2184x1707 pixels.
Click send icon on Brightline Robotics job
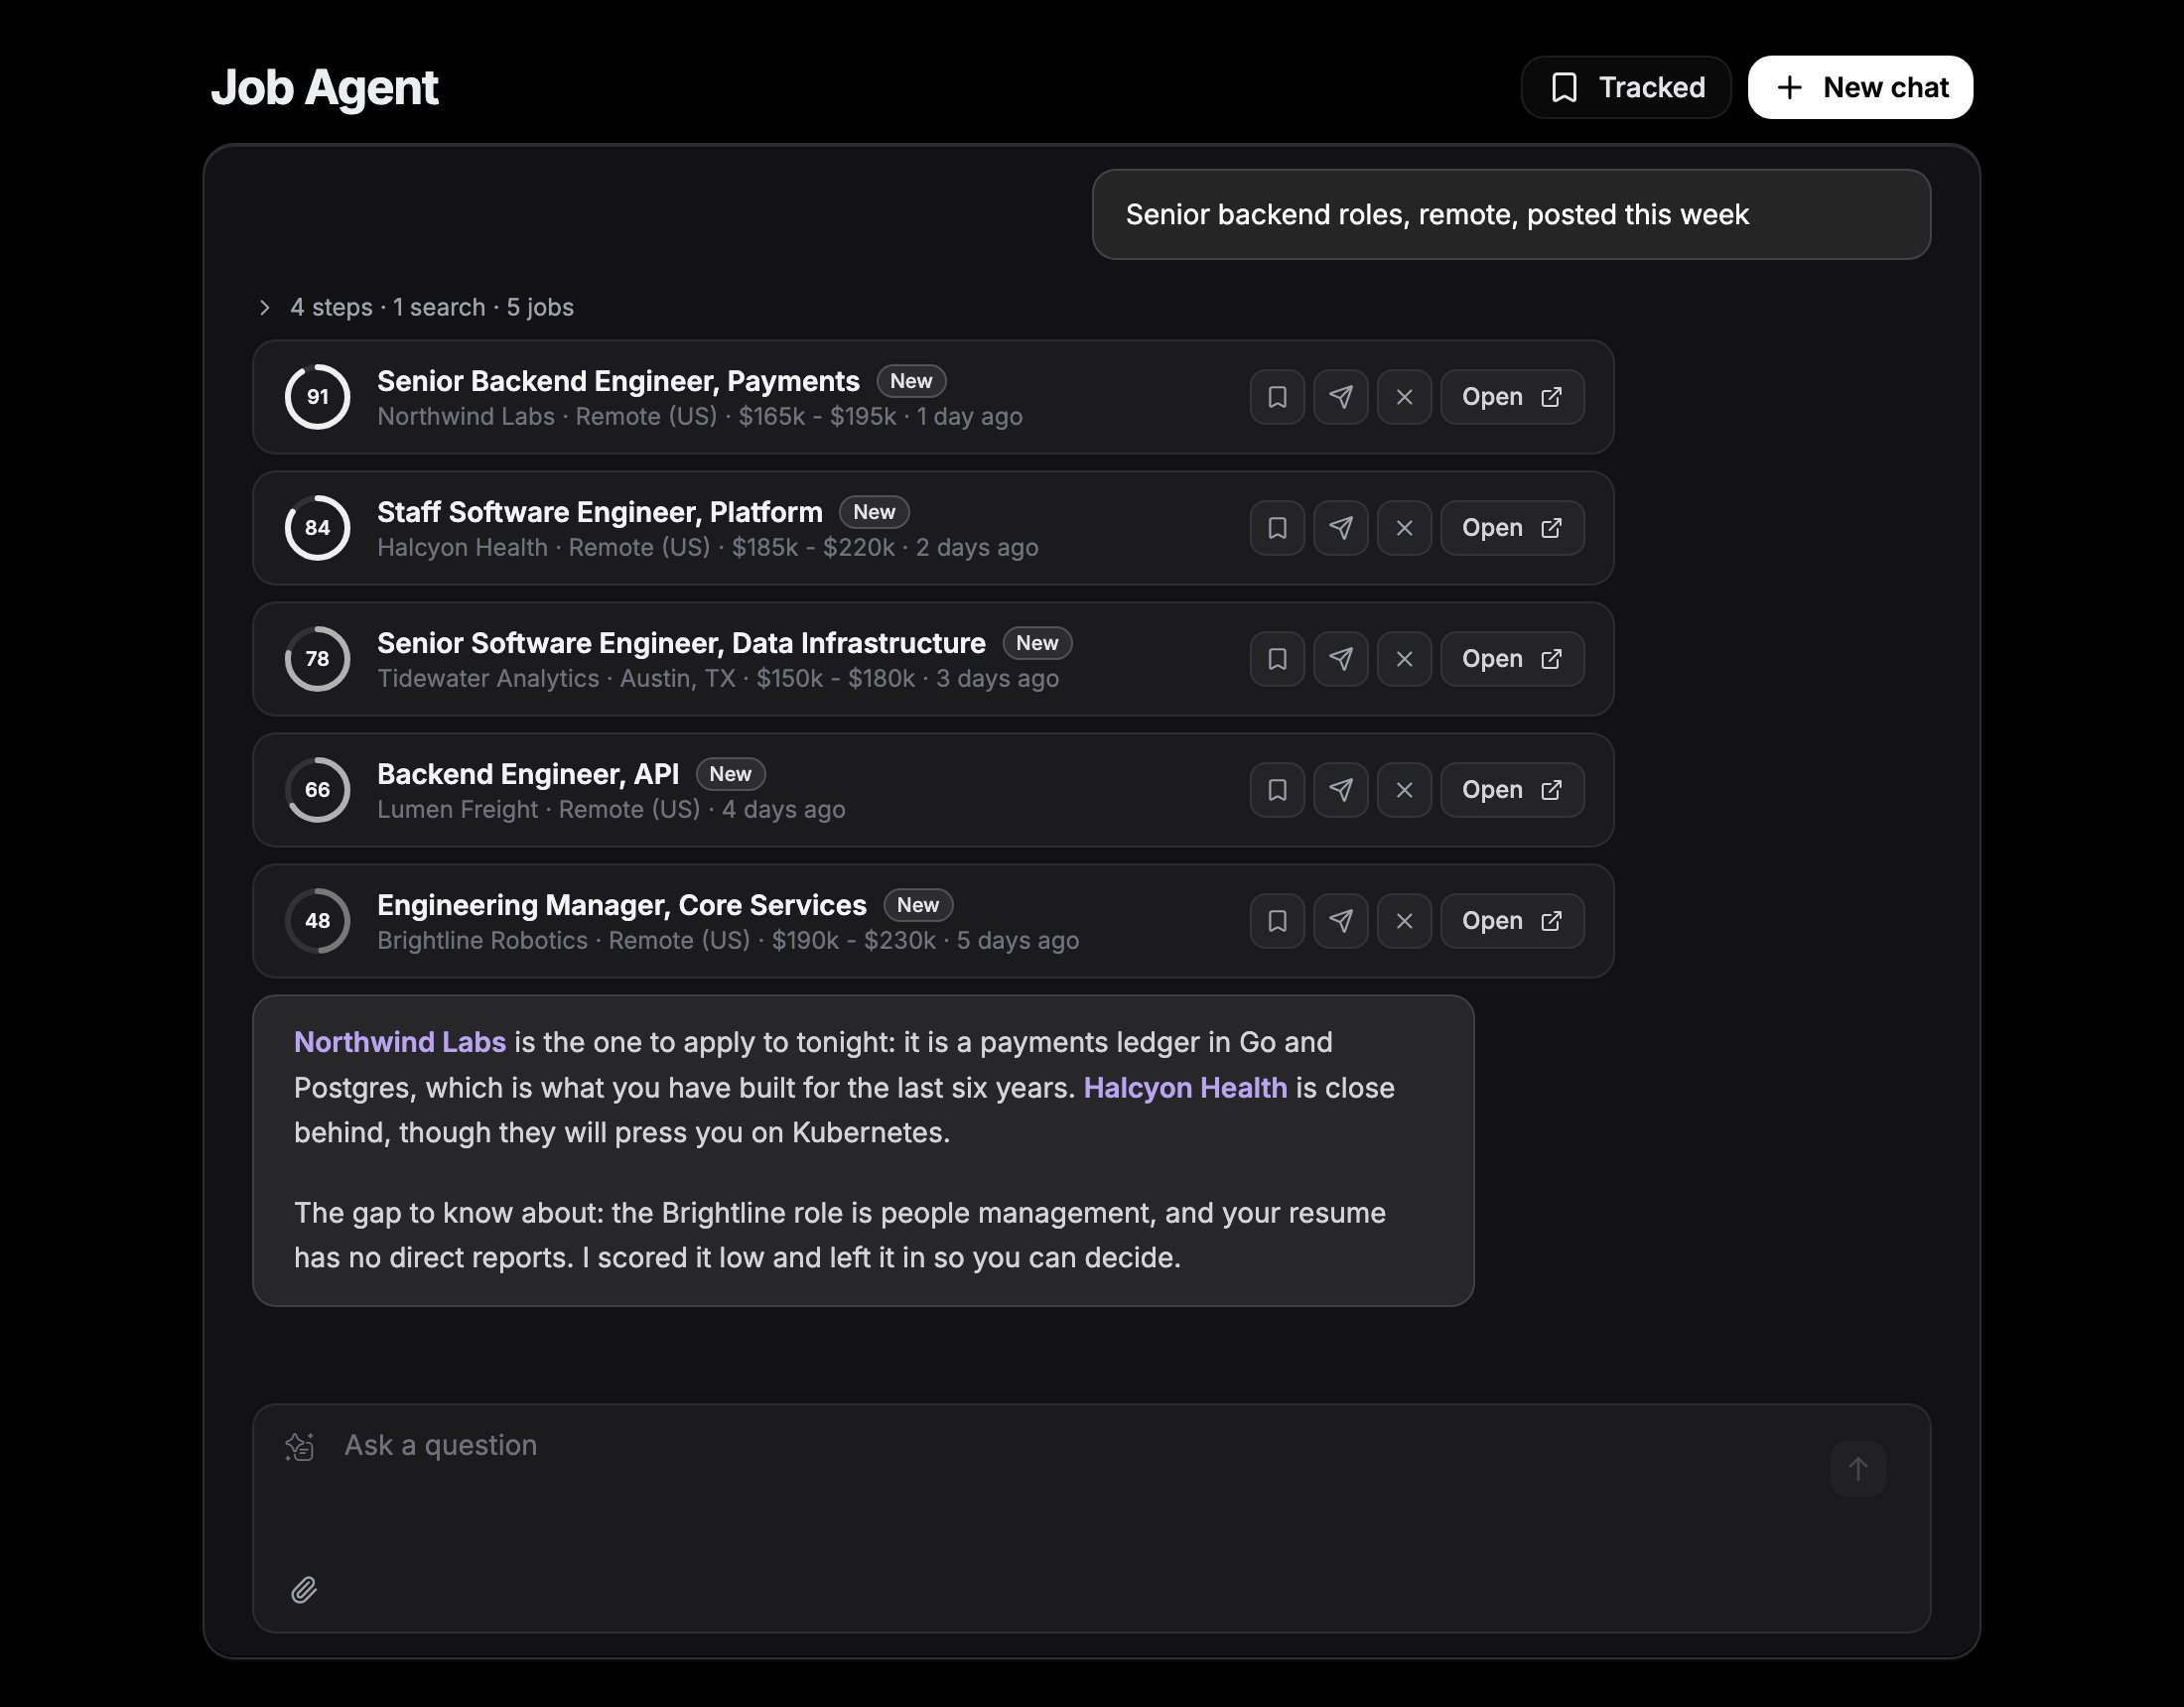1341,921
